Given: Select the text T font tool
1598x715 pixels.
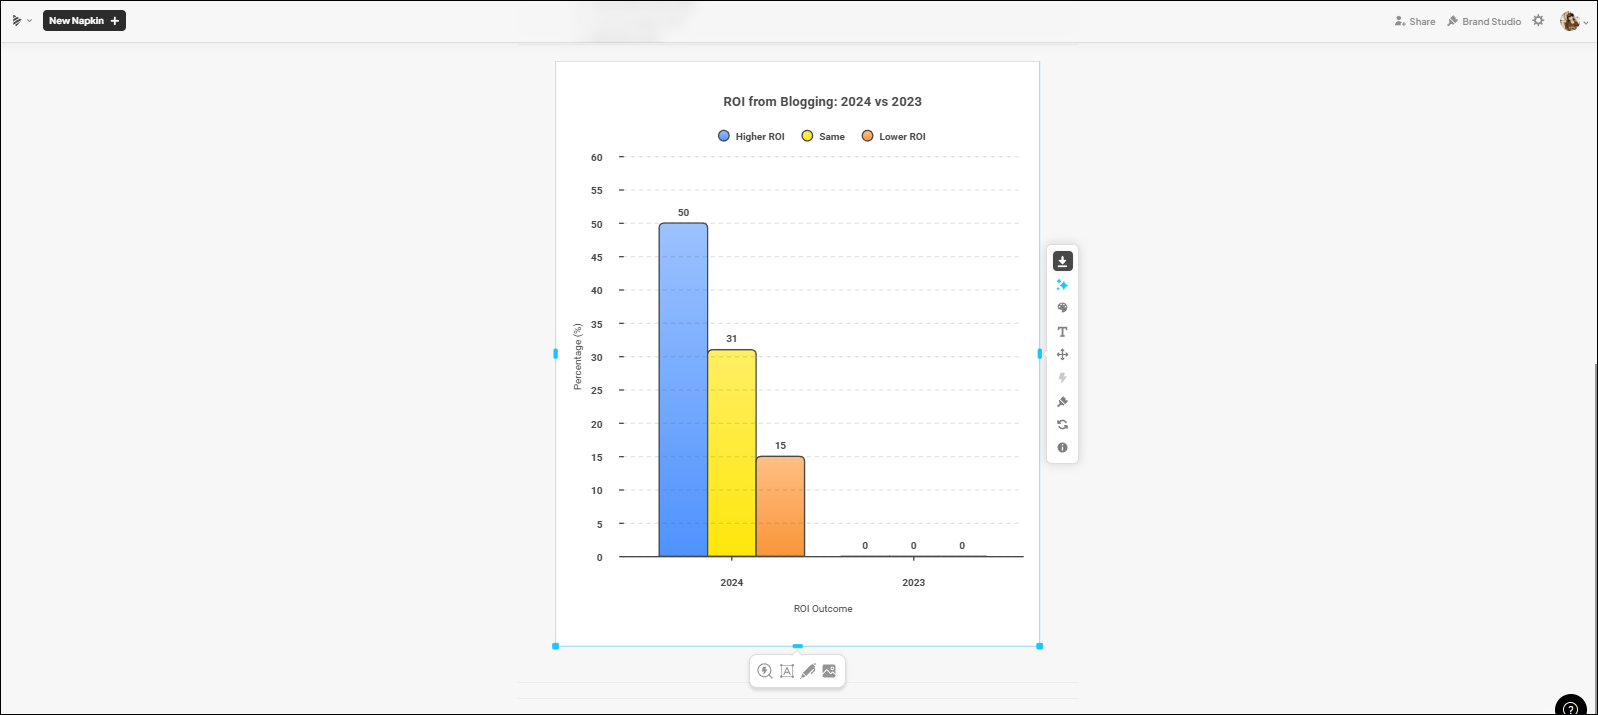Looking at the screenshot, I should click(x=1062, y=332).
